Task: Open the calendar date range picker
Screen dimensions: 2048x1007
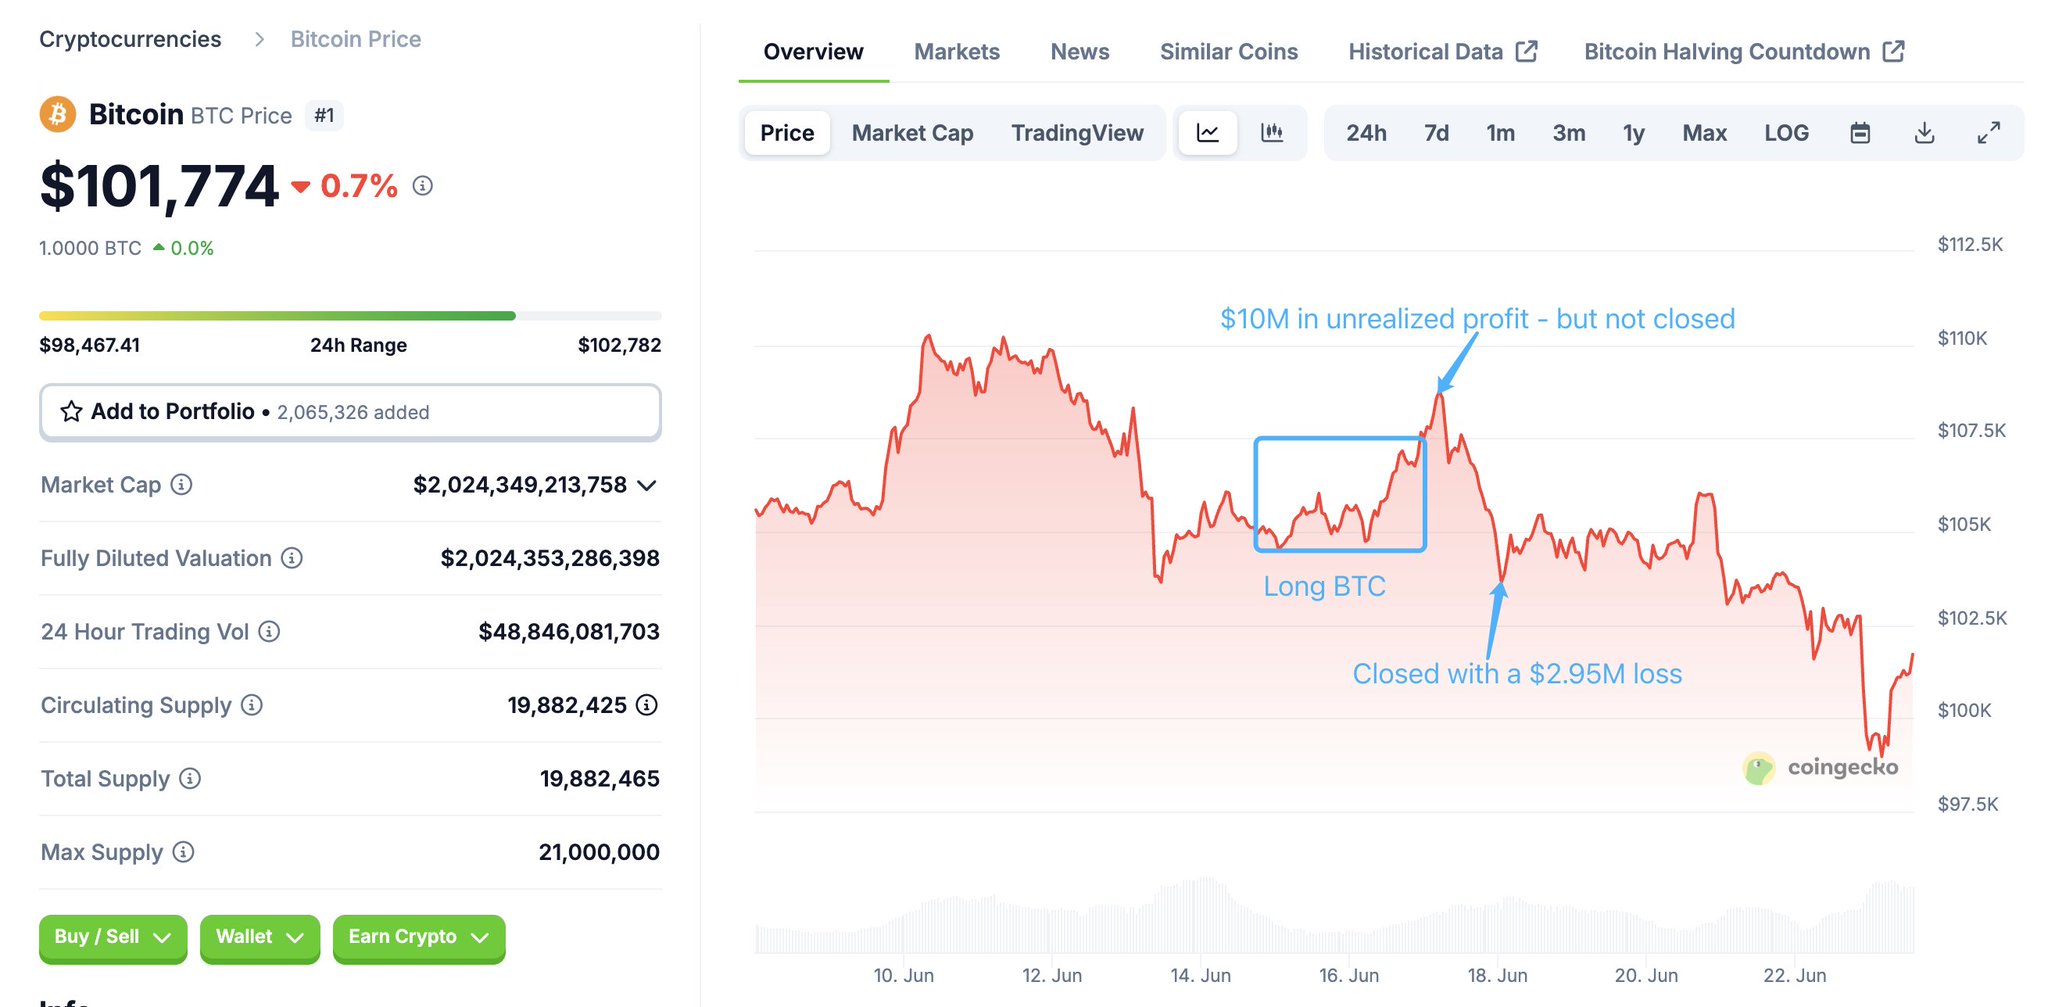Action: [1860, 133]
